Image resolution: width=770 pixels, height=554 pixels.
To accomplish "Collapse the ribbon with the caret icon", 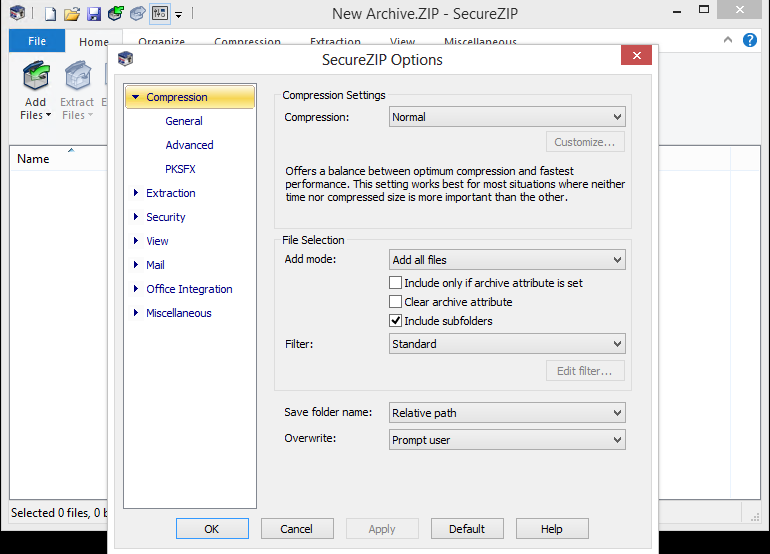I will pyautogui.click(x=728, y=39).
